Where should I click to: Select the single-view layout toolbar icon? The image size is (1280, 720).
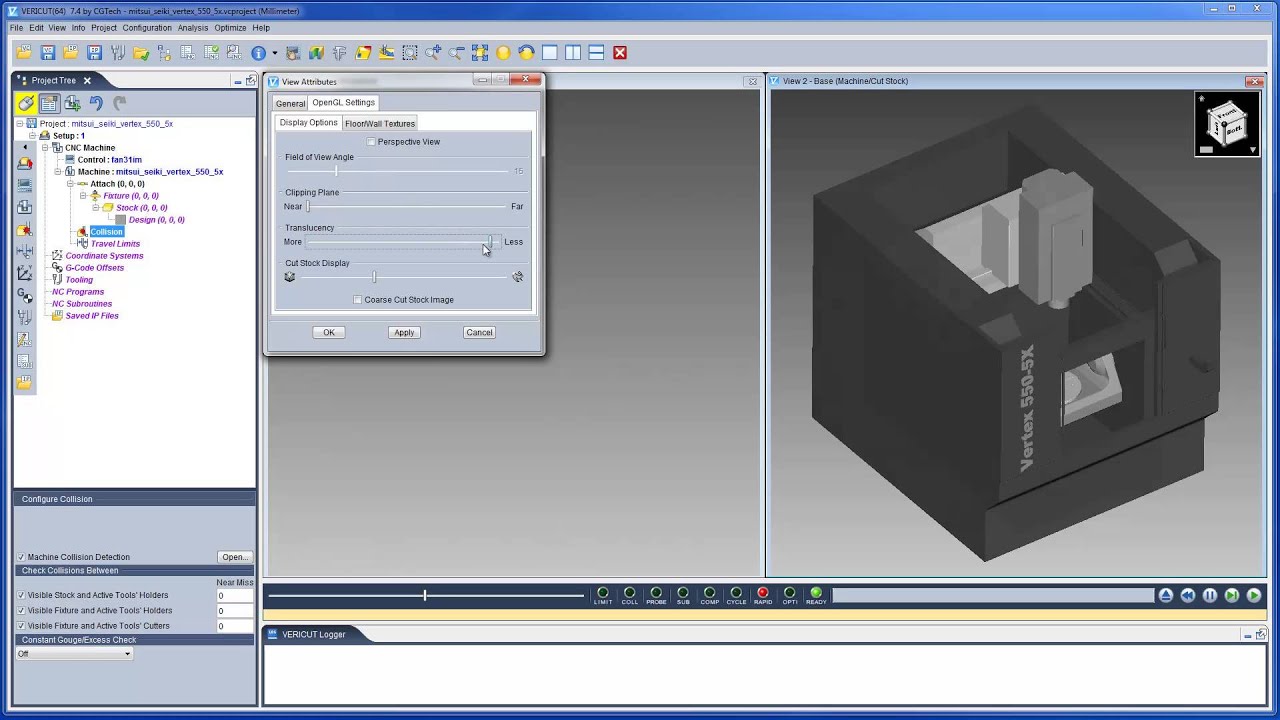pyautogui.click(x=550, y=53)
